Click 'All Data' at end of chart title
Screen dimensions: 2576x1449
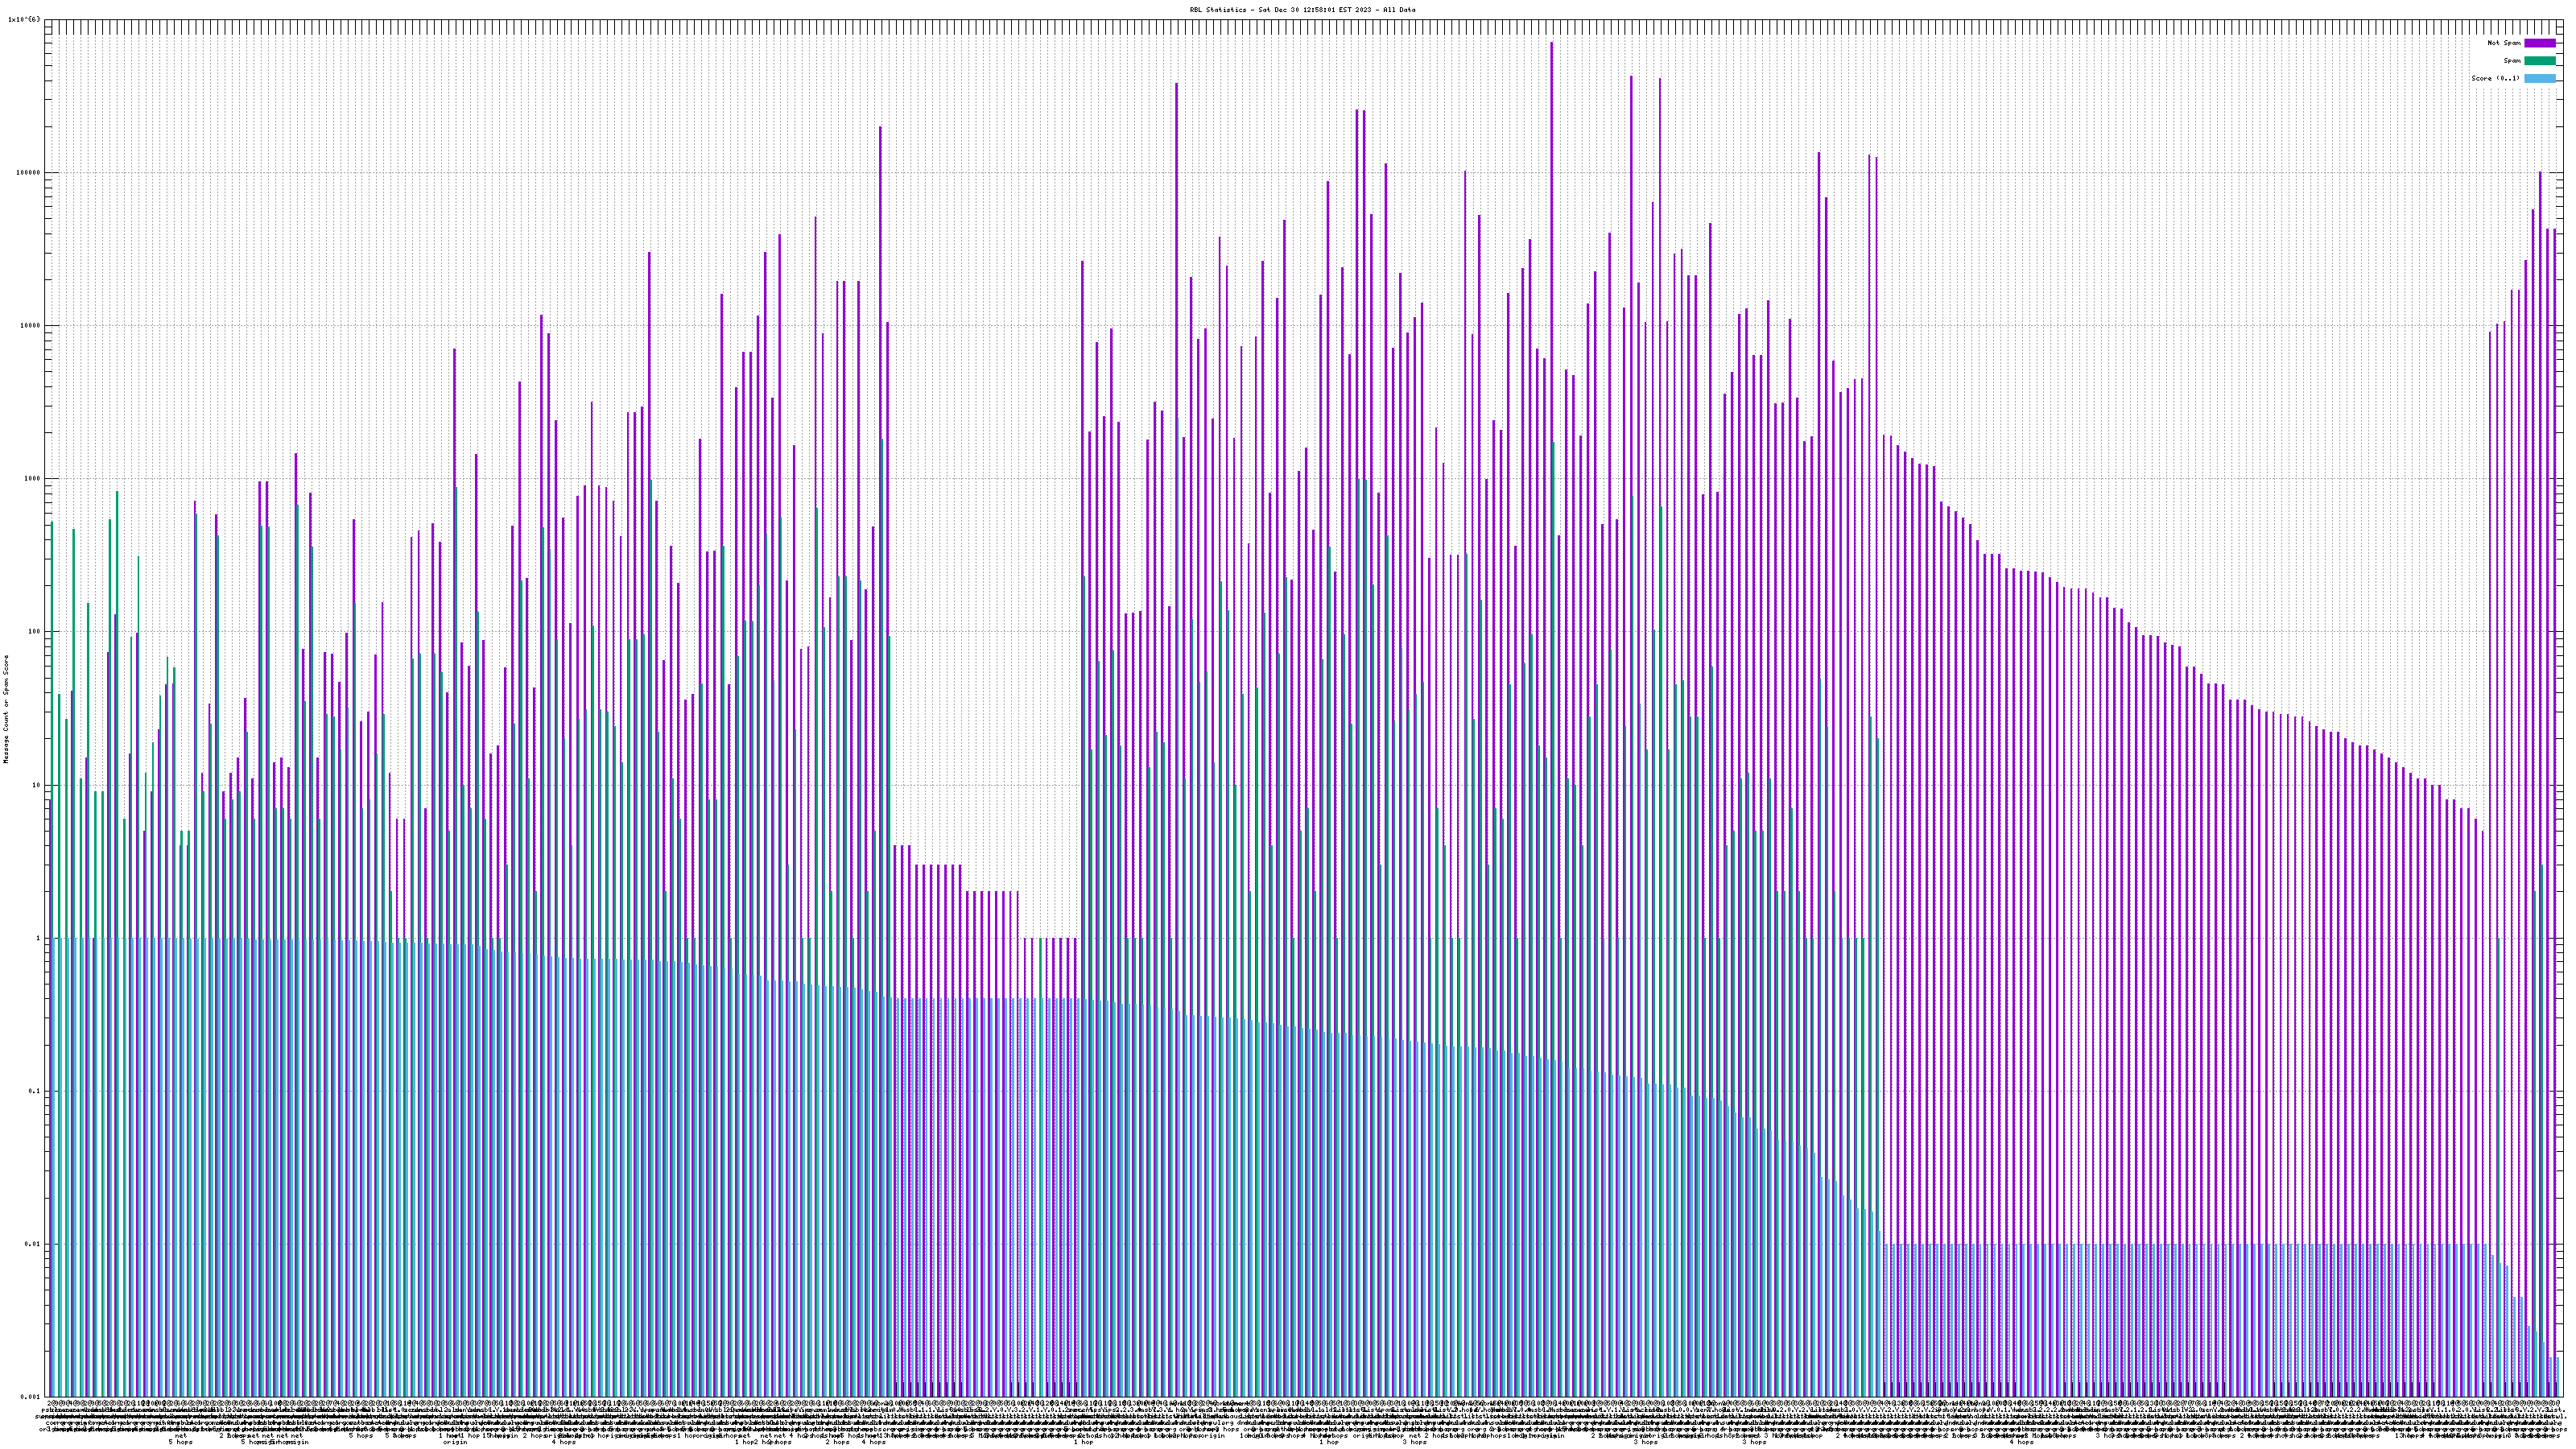(x=1399, y=10)
